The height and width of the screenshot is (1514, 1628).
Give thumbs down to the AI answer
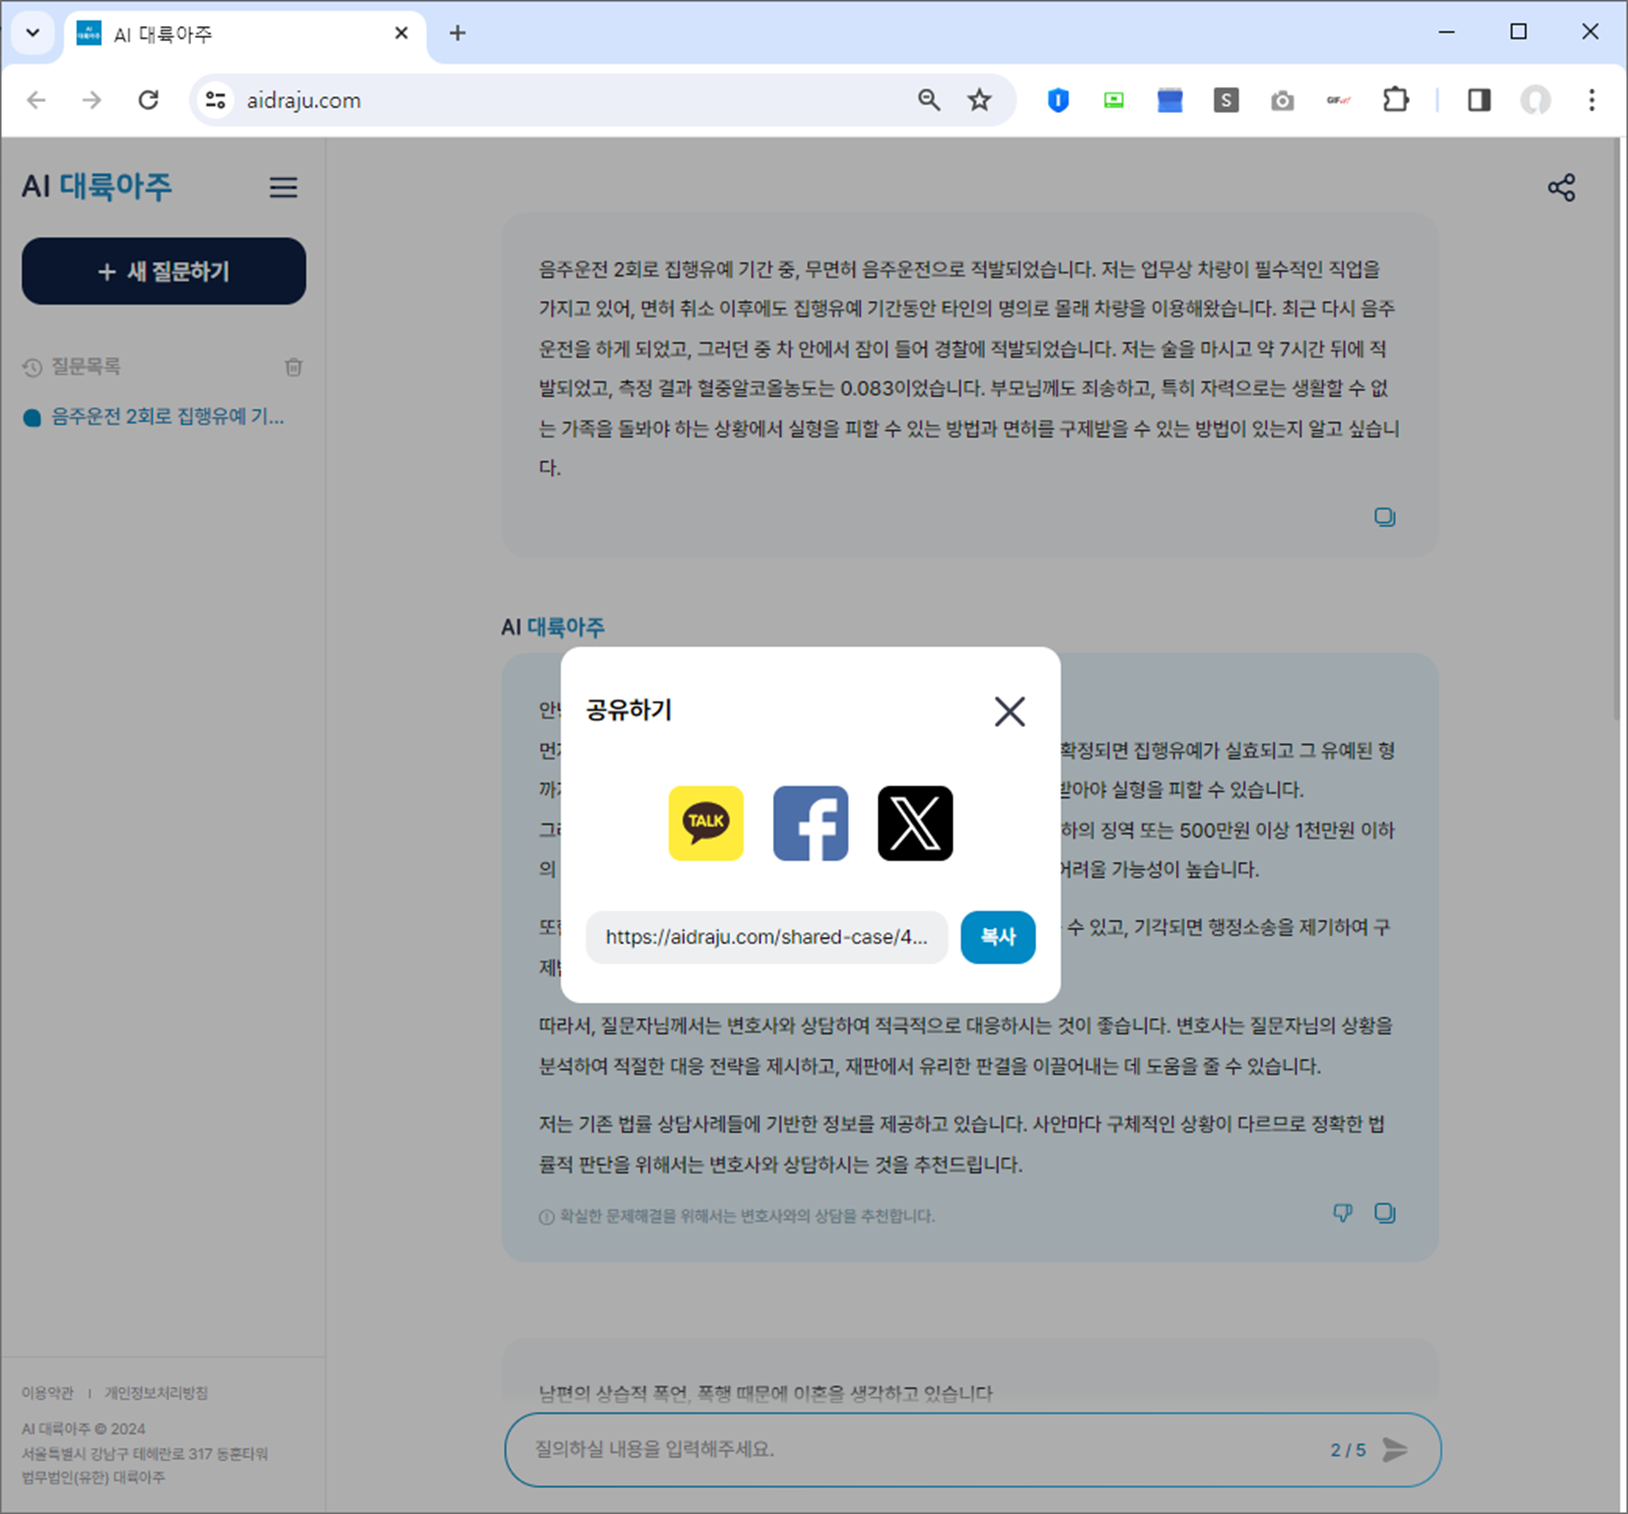(x=1342, y=1213)
